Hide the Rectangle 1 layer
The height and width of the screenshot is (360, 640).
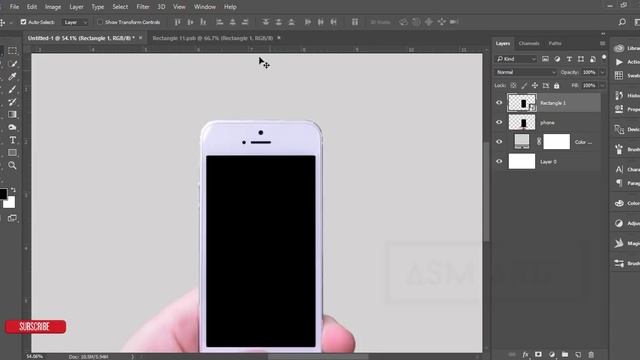coord(499,103)
